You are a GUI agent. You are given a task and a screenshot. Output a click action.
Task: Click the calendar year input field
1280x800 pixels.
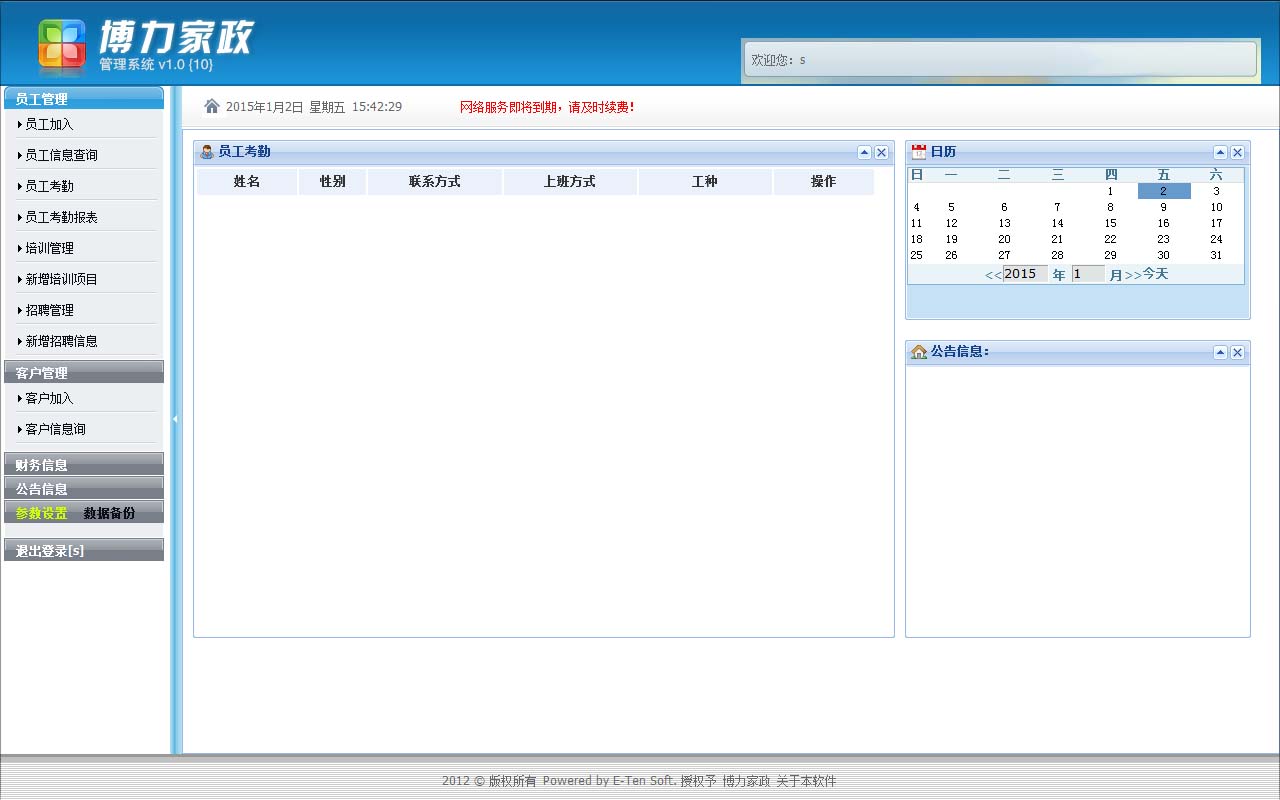coord(1024,274)
